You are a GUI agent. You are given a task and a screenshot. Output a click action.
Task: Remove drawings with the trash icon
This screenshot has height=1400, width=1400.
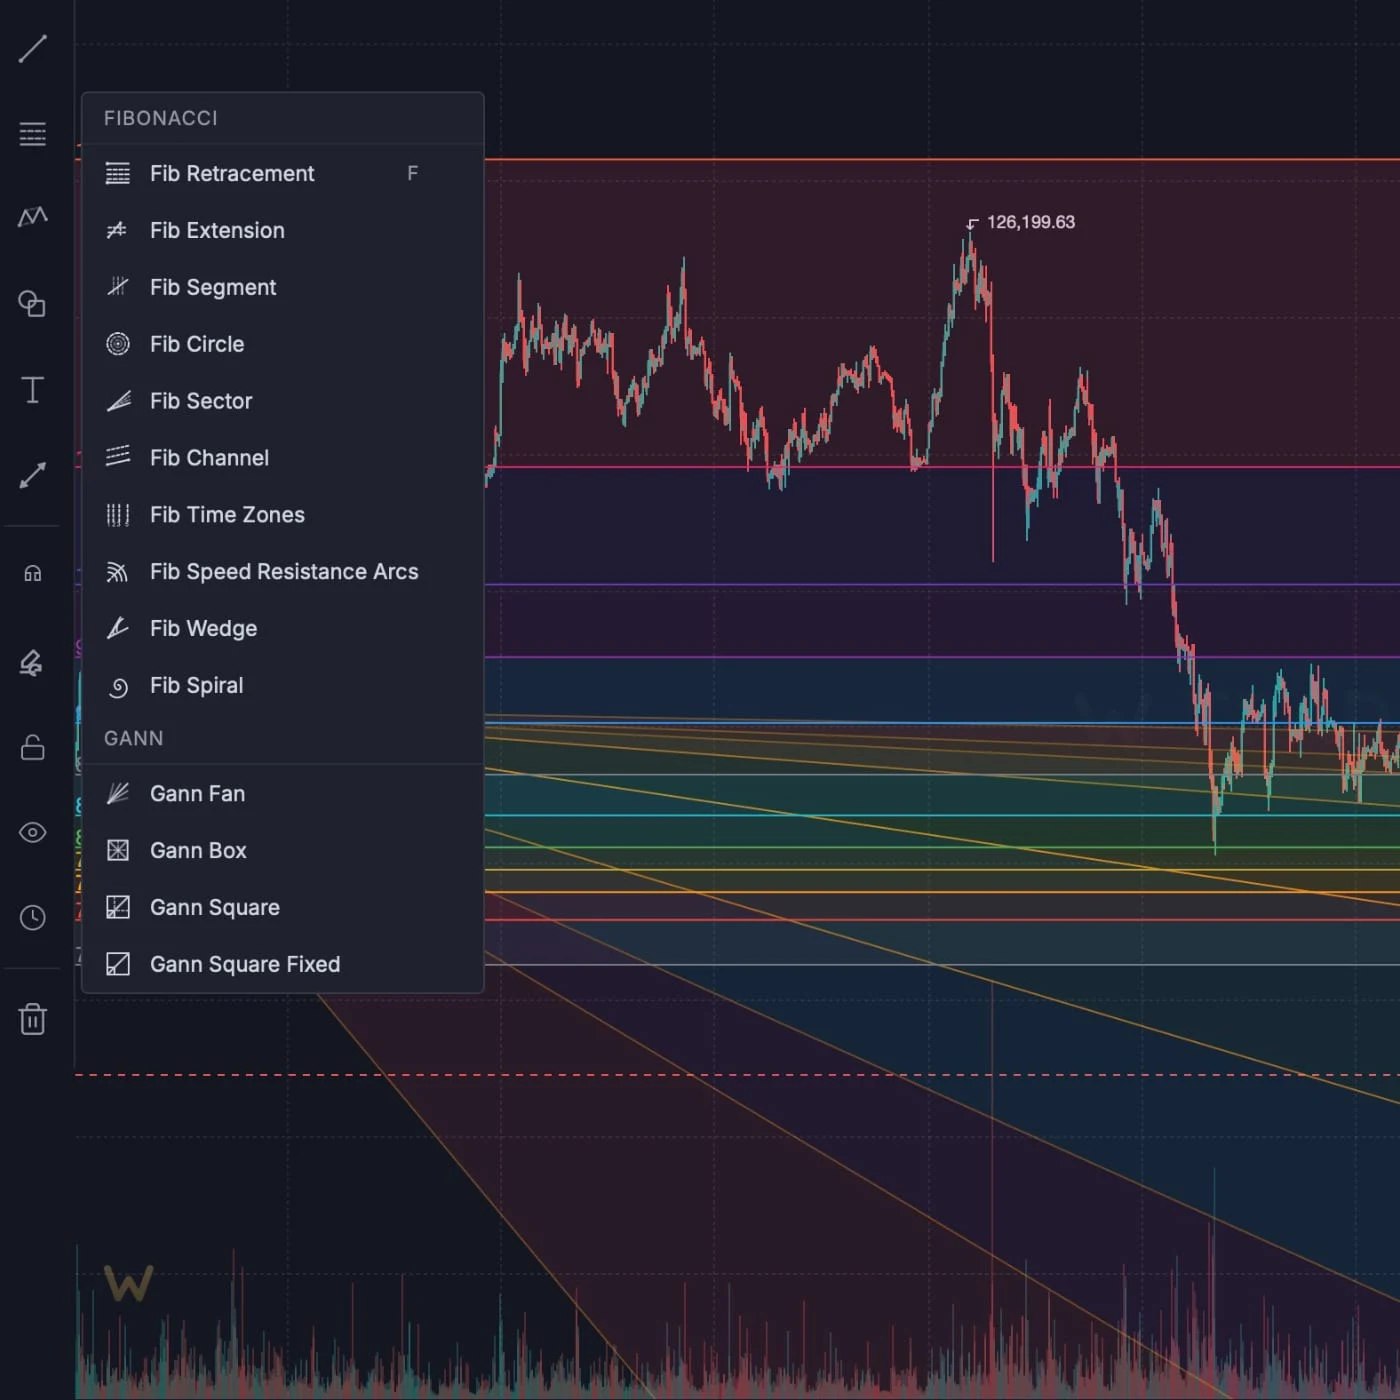(x=32, y=1019)
